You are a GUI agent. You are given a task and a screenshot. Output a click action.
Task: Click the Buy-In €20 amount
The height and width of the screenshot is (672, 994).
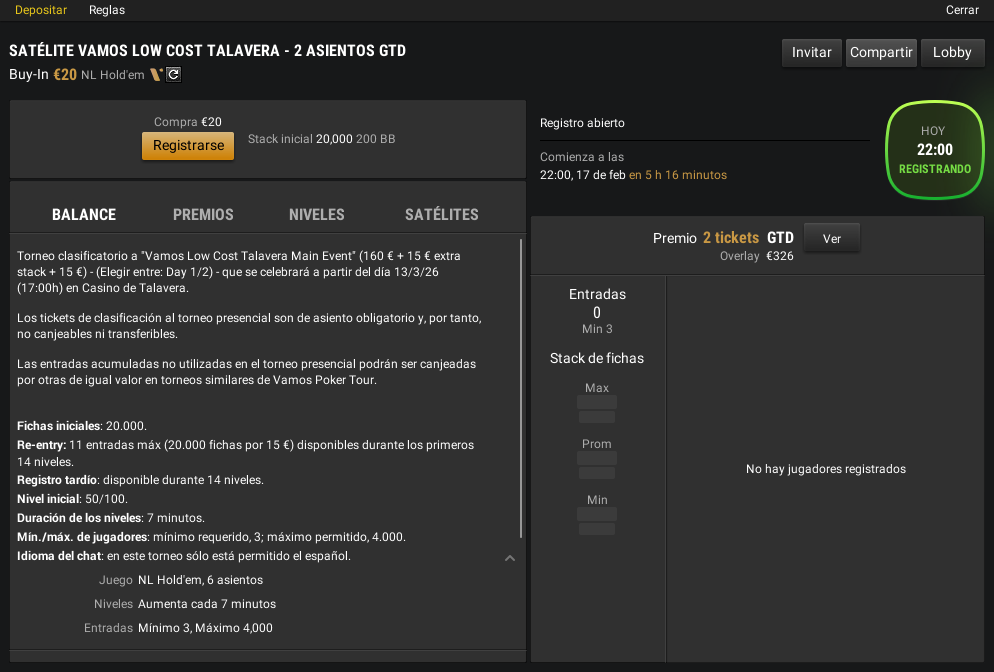tap(65, 74)
